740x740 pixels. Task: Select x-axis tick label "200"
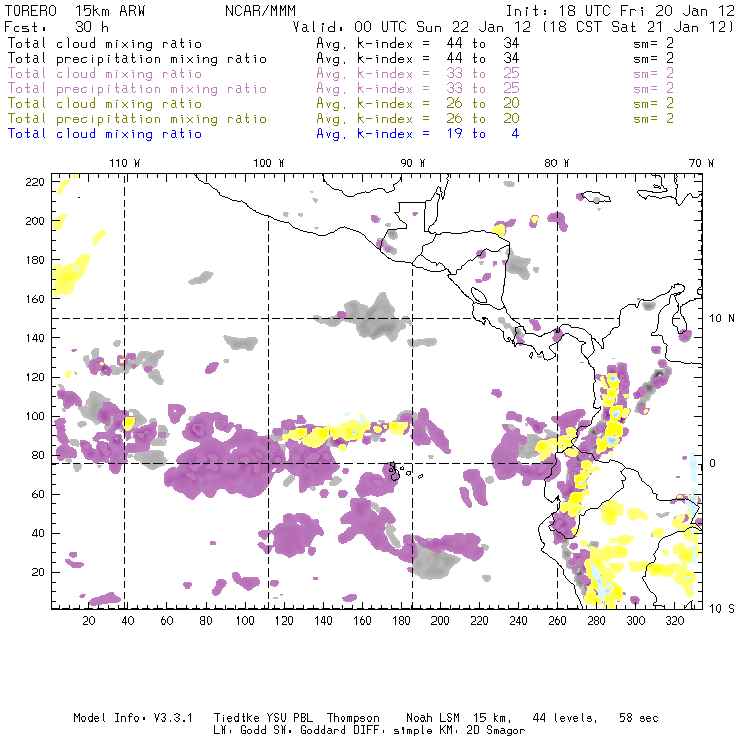coord(440,621)
